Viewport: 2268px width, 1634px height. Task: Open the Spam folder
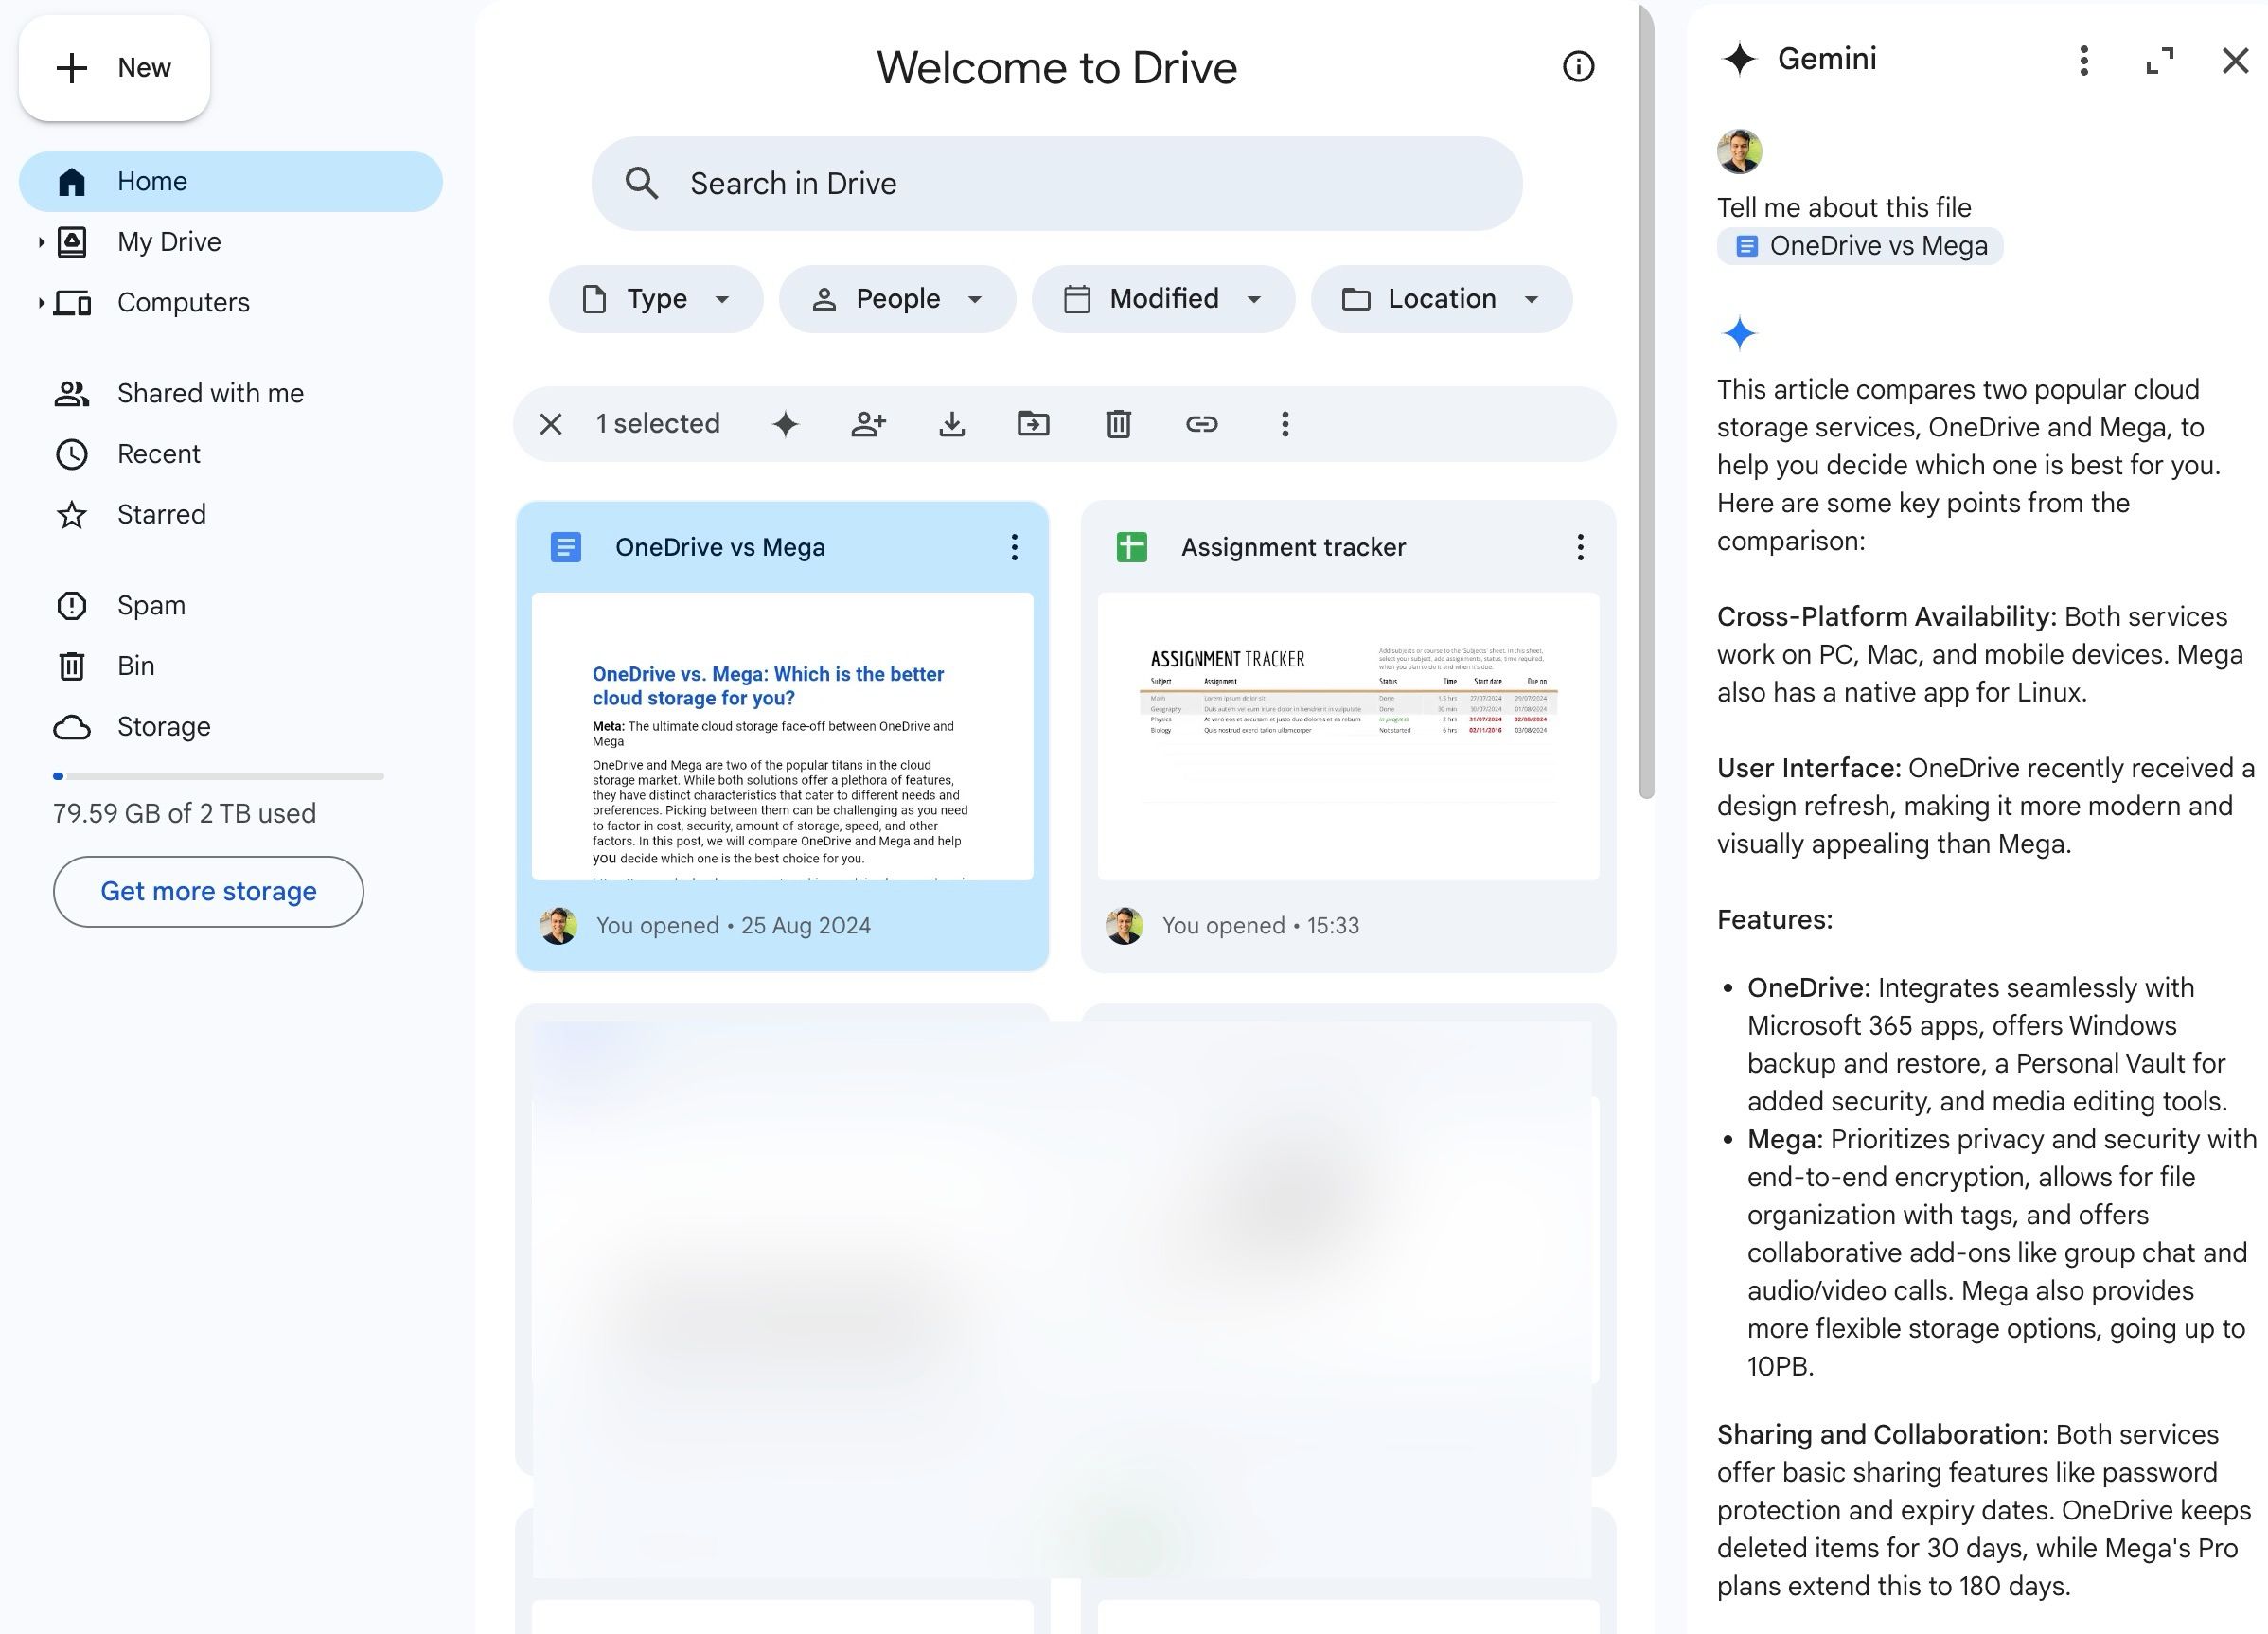151,604
